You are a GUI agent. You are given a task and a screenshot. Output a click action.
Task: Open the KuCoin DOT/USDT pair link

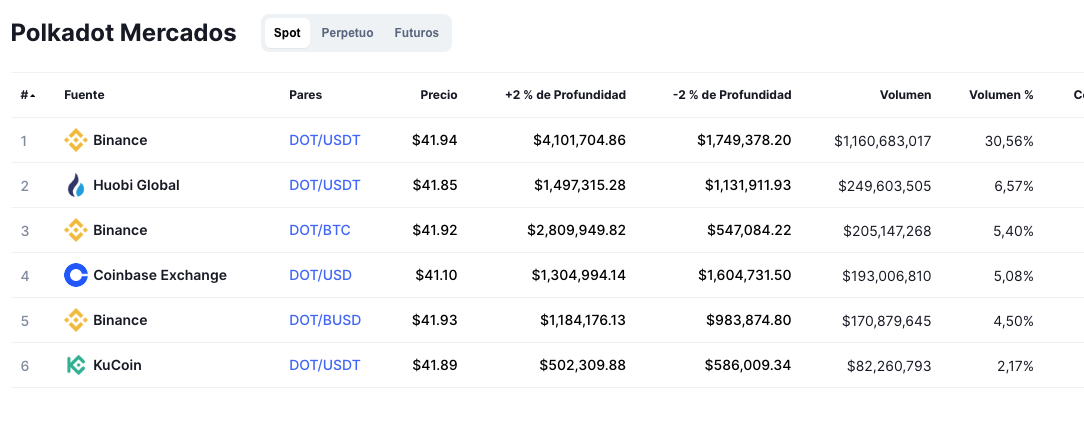(x=324, y=365)
